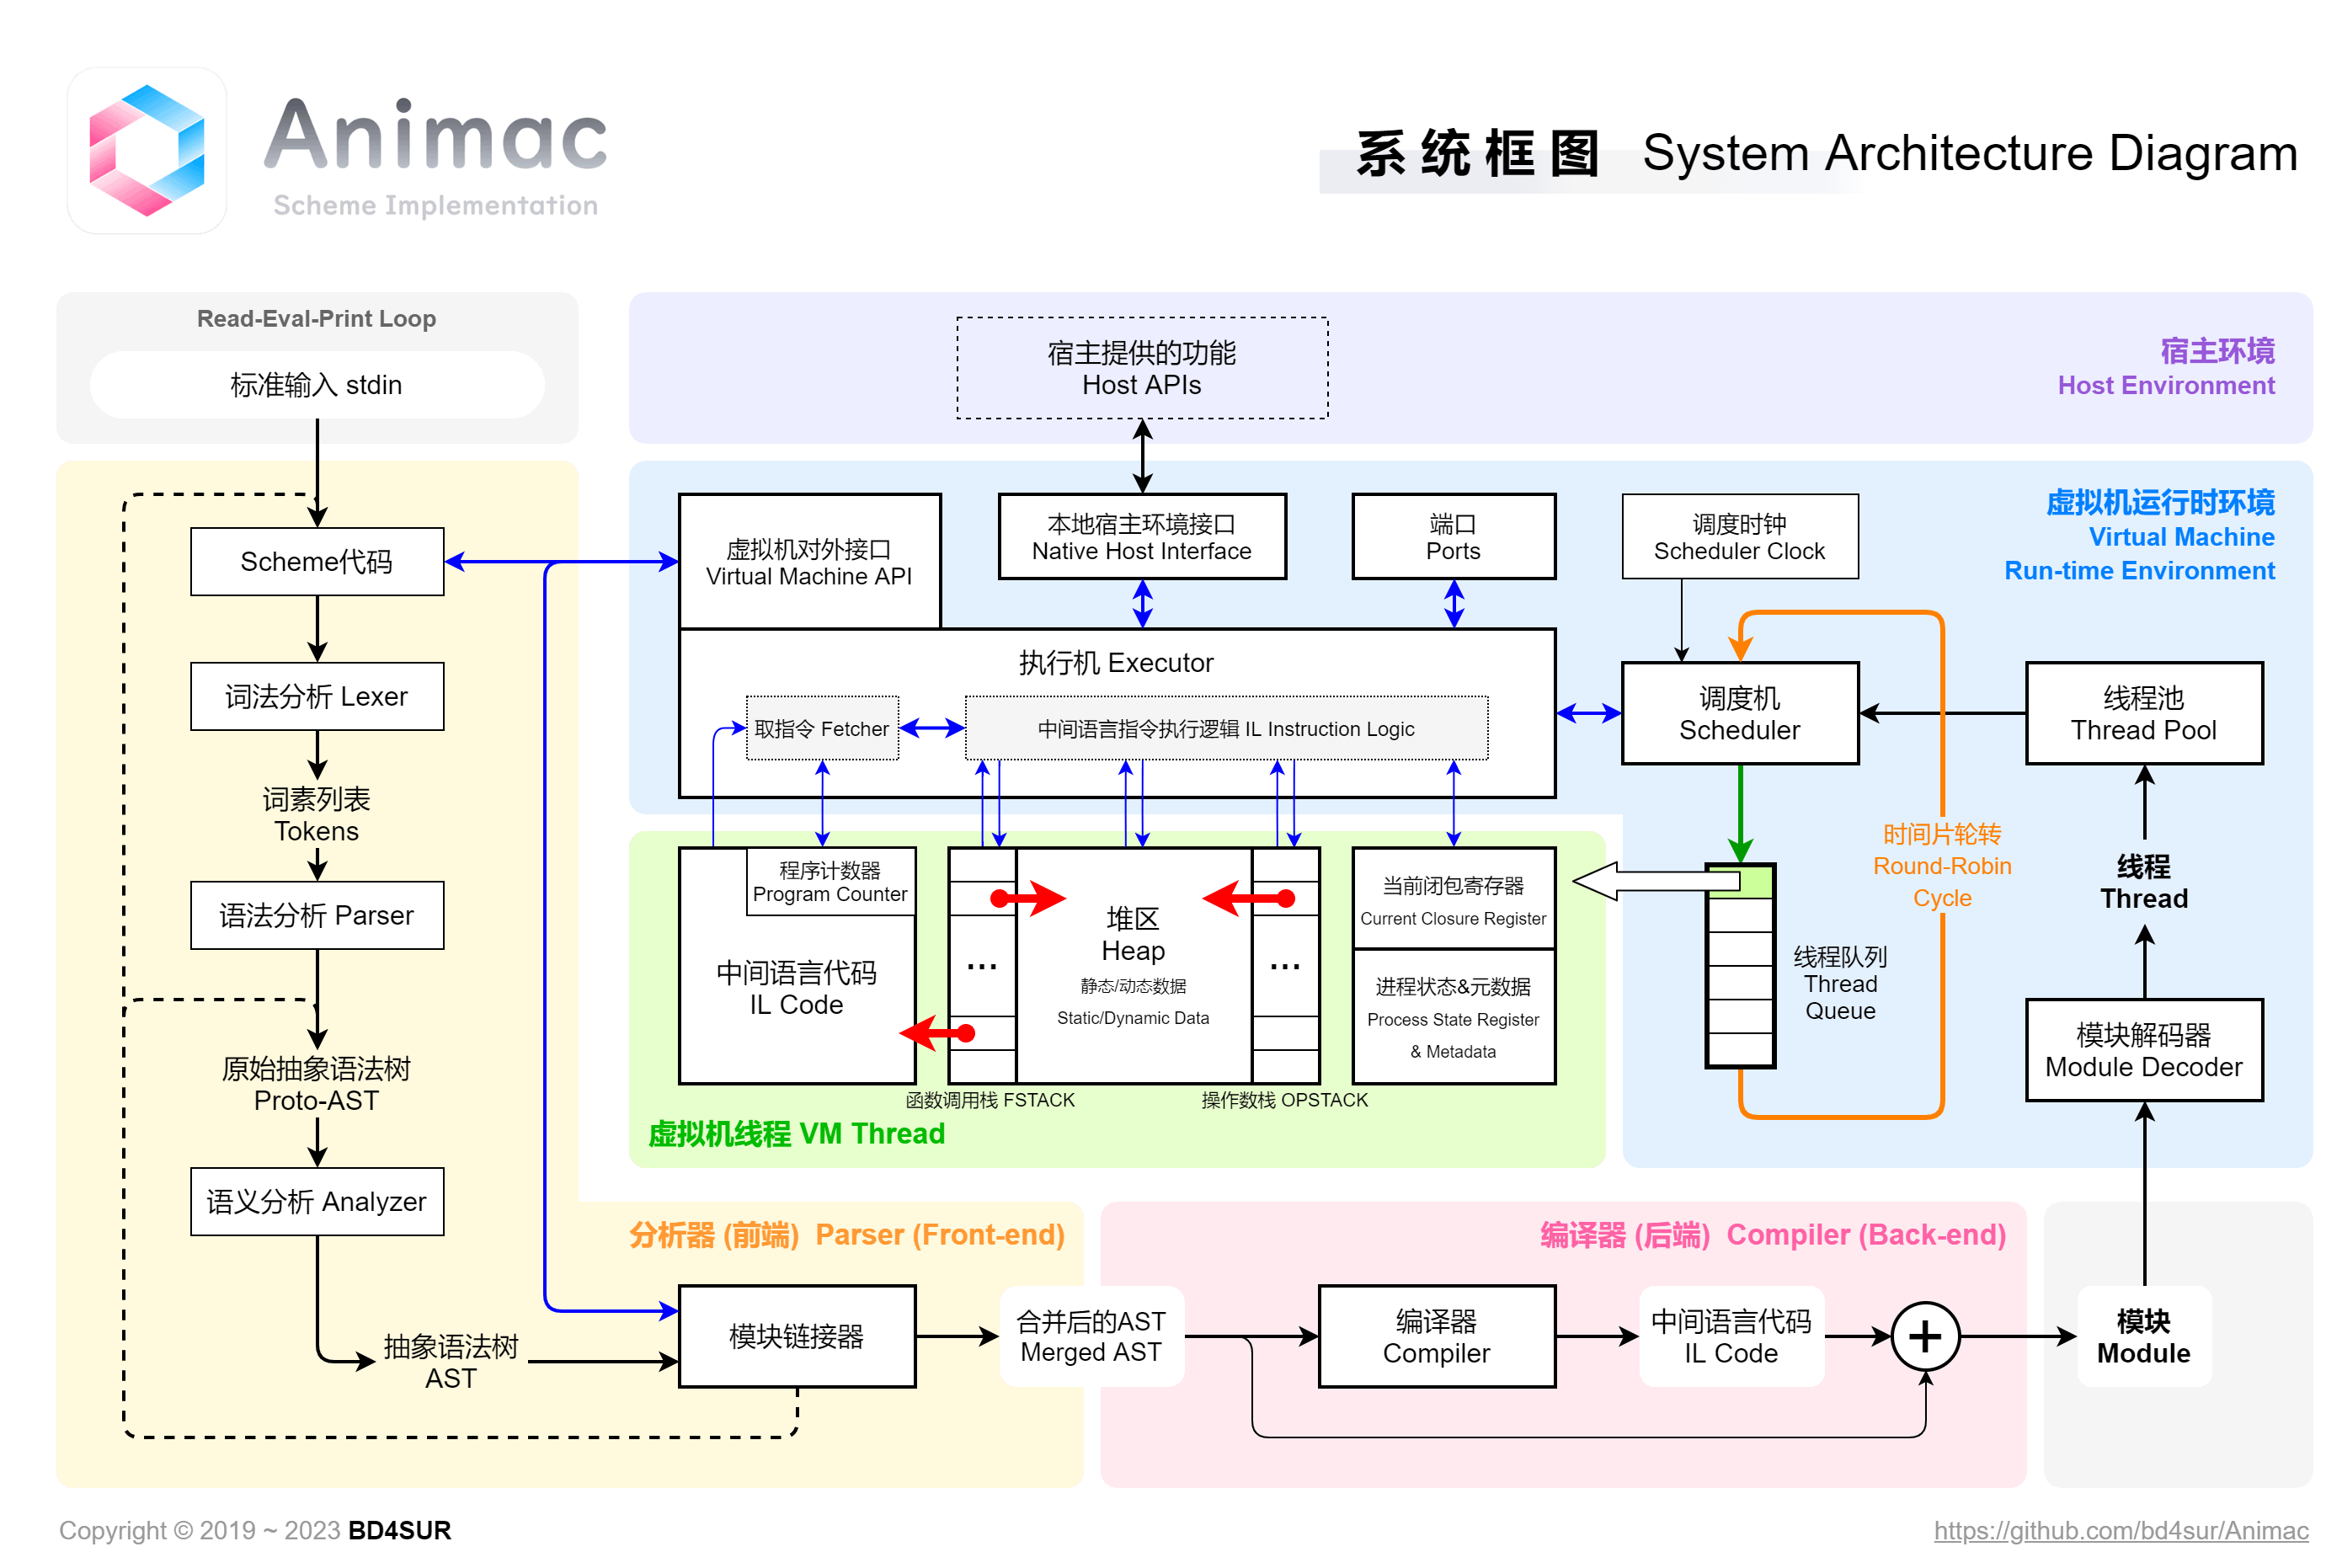2326x1568 pixels.
Task: Click the Current Closure Register box
Action: (1453, 898)
